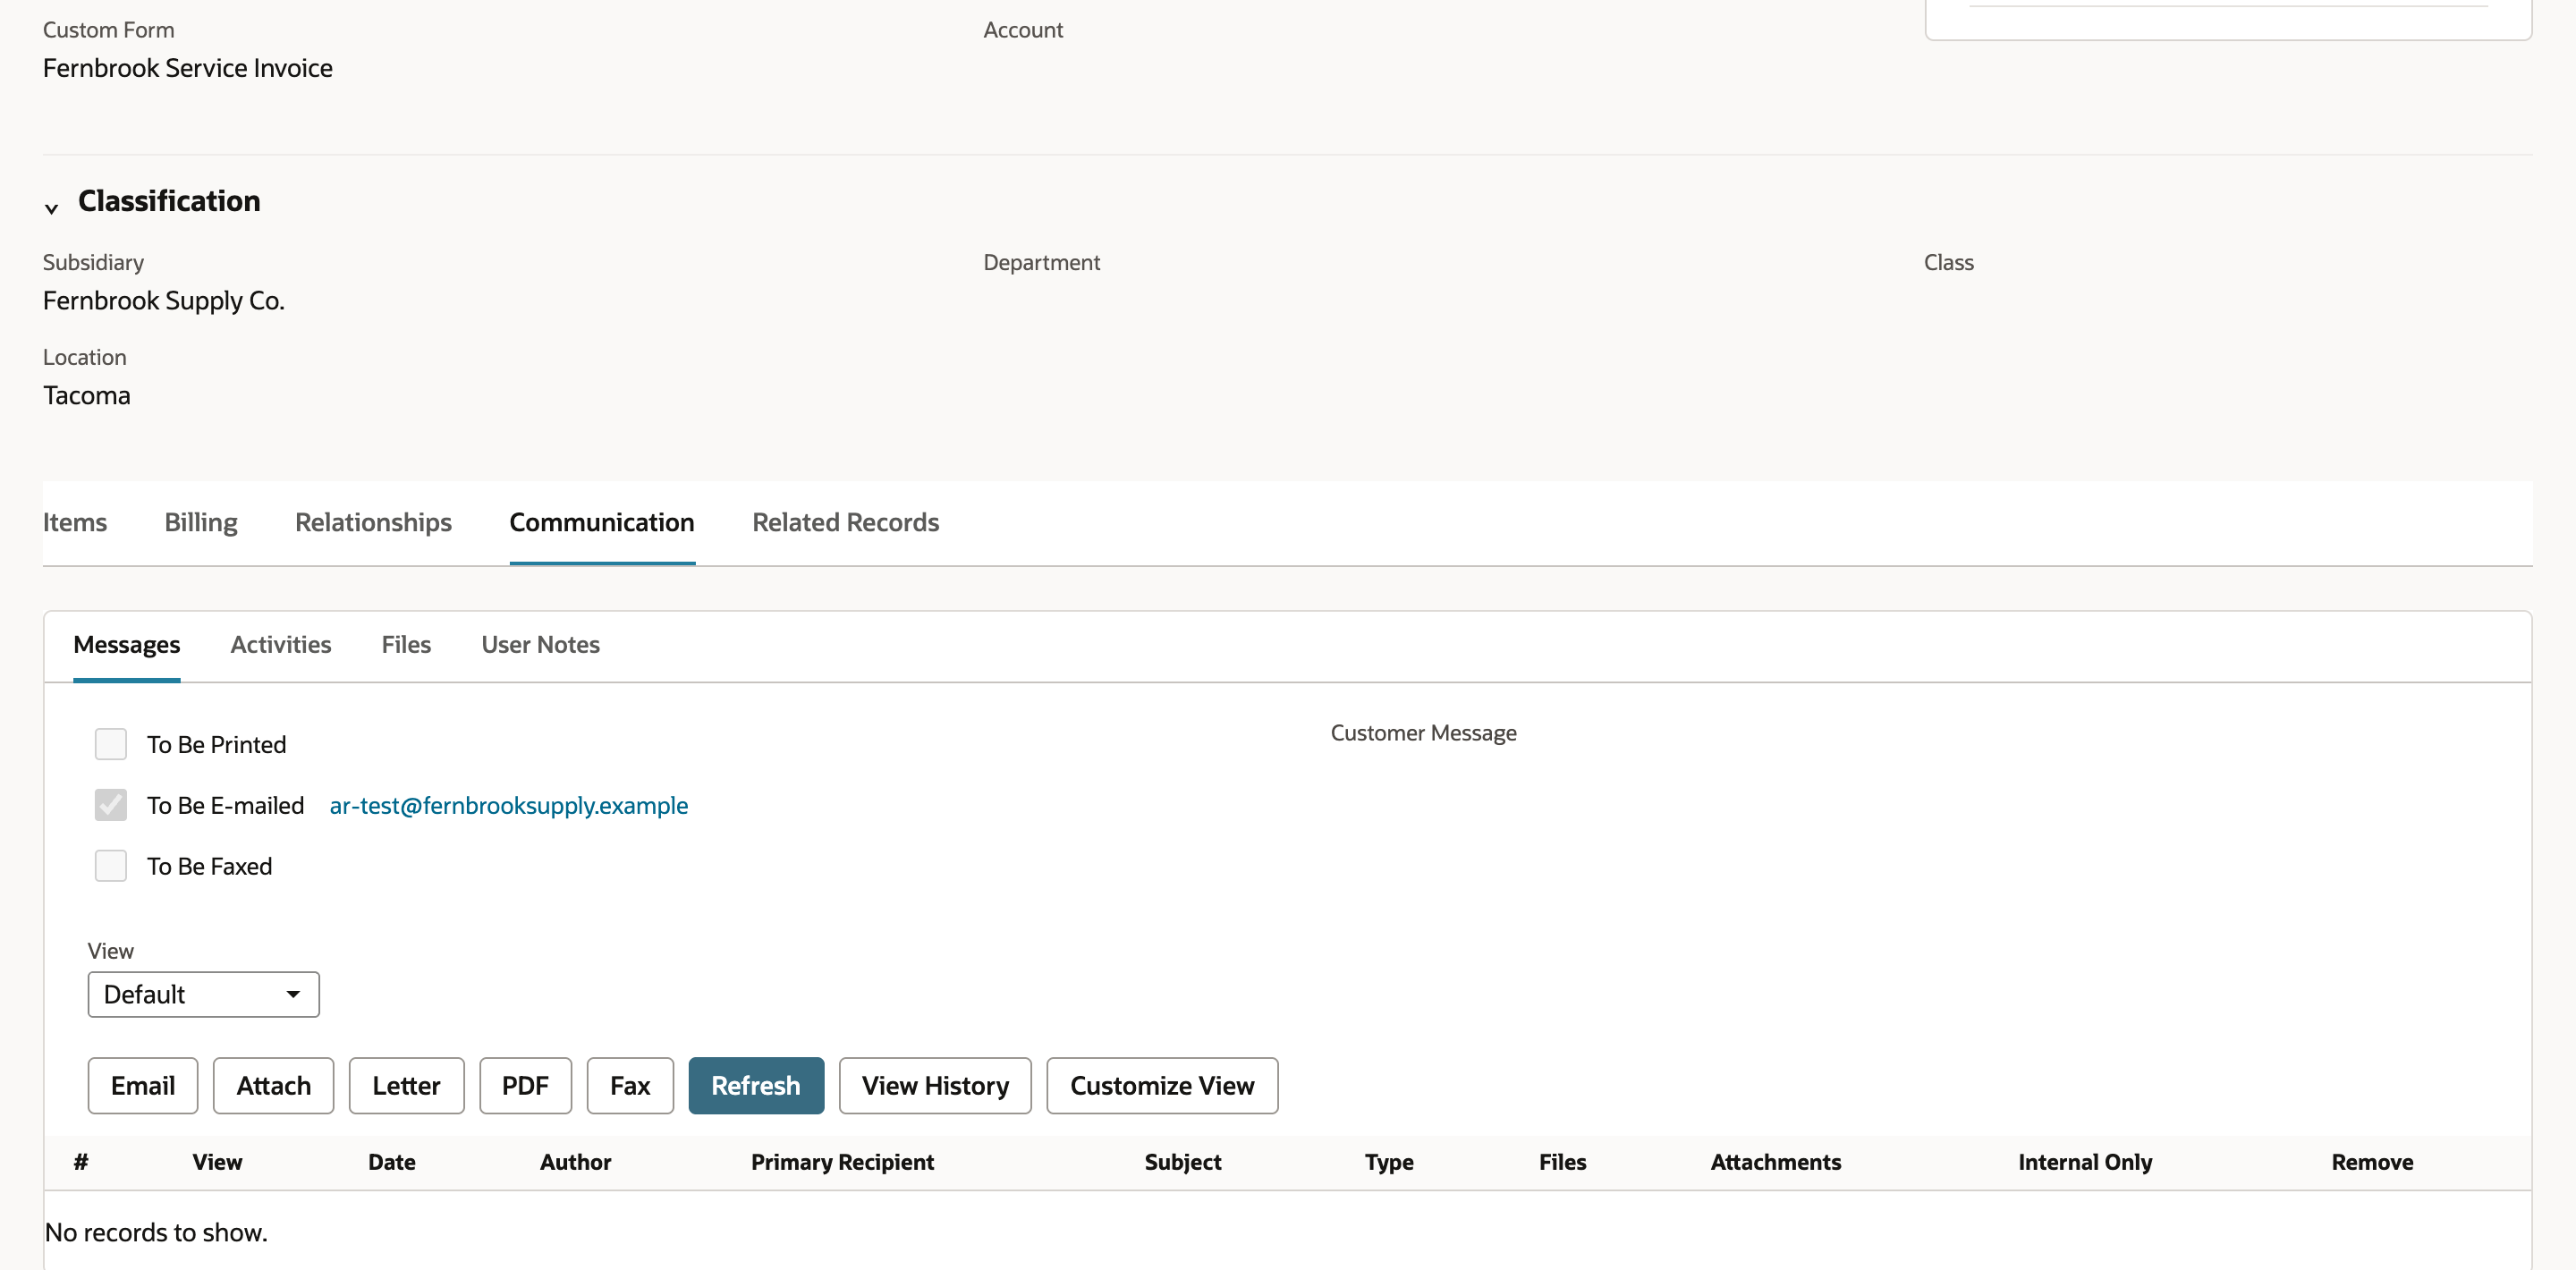Open the Related Records tab

click(x=846, y=522)
